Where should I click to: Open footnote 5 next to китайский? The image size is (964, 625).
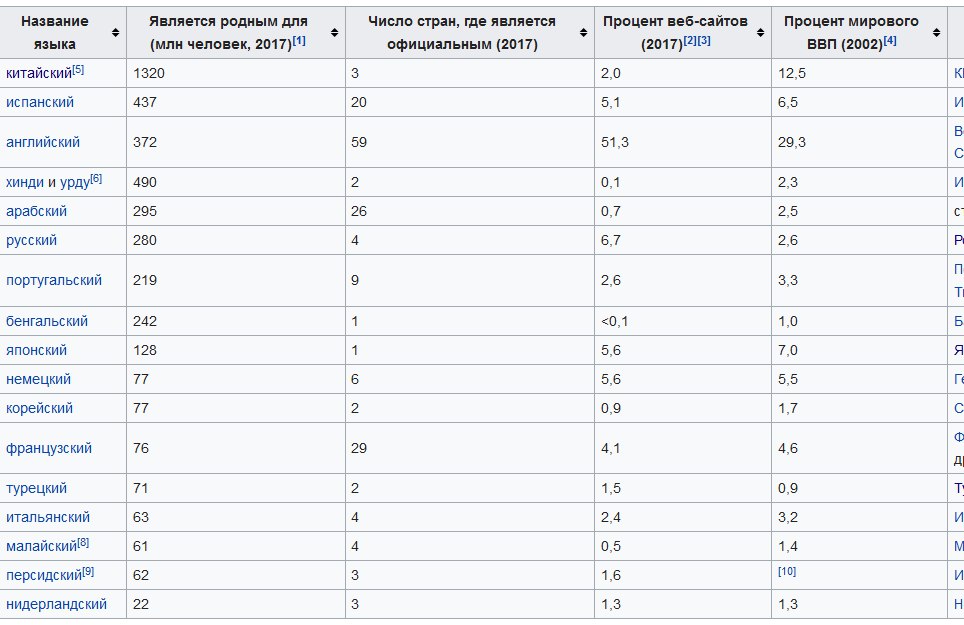click(78, 69)
